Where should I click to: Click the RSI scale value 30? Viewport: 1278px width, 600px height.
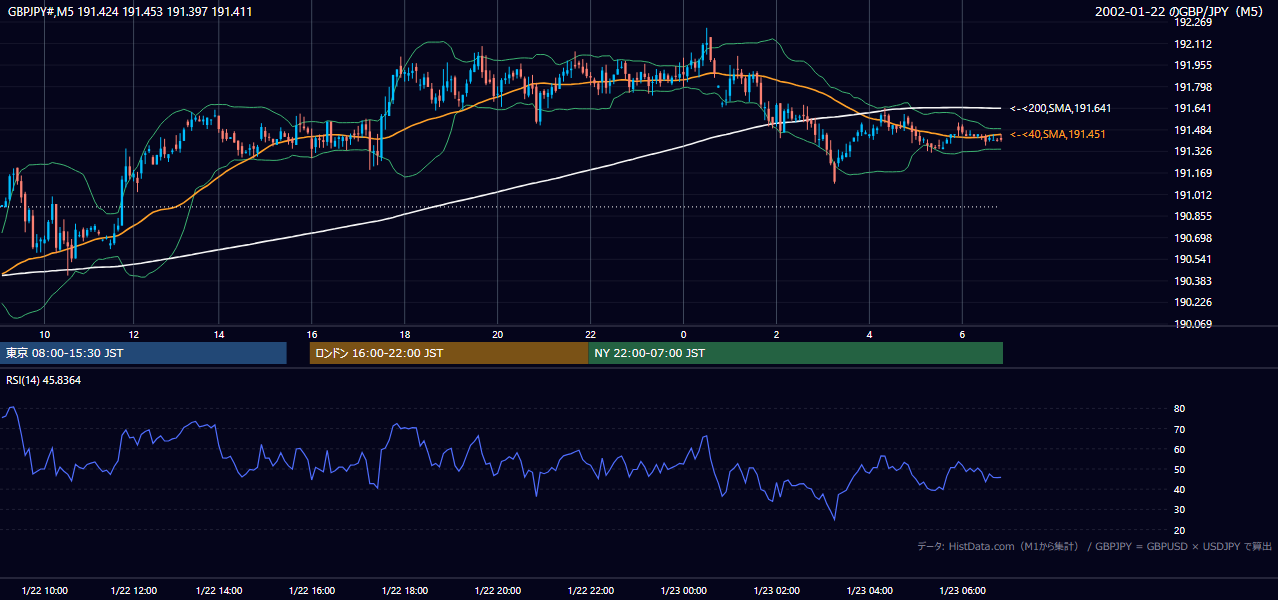tap(1179, 510)
